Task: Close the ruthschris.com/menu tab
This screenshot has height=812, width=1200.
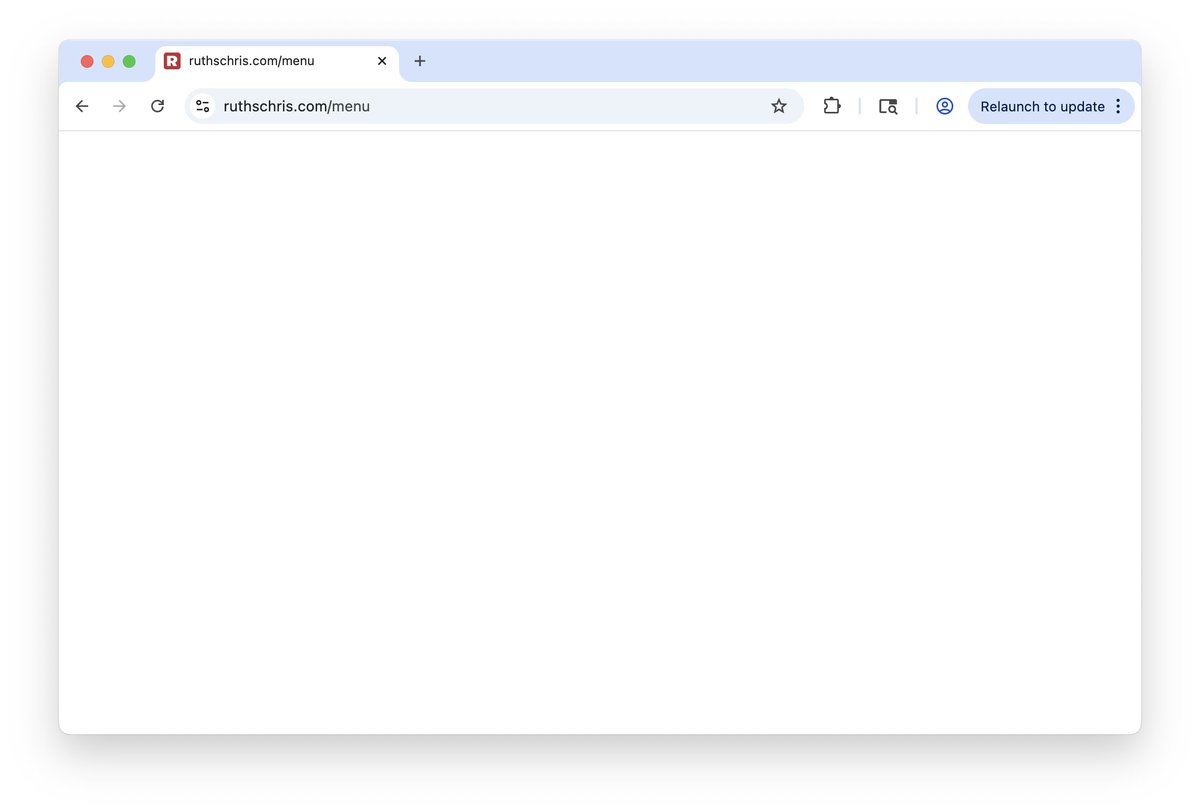Action: pyautogui.click(x=382, y=61)
